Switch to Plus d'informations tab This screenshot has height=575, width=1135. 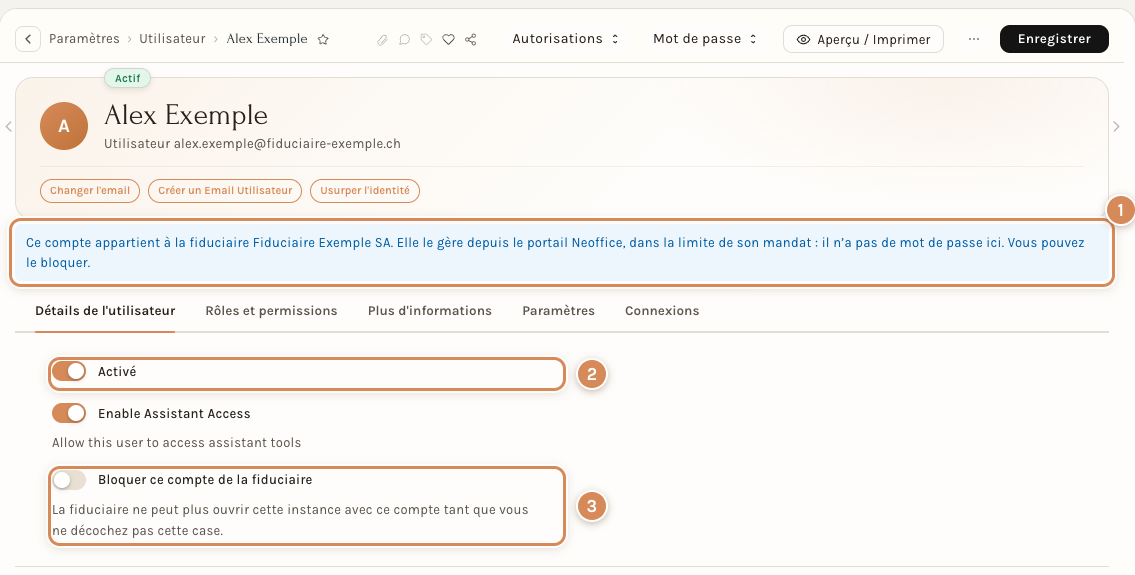point(430,311)
